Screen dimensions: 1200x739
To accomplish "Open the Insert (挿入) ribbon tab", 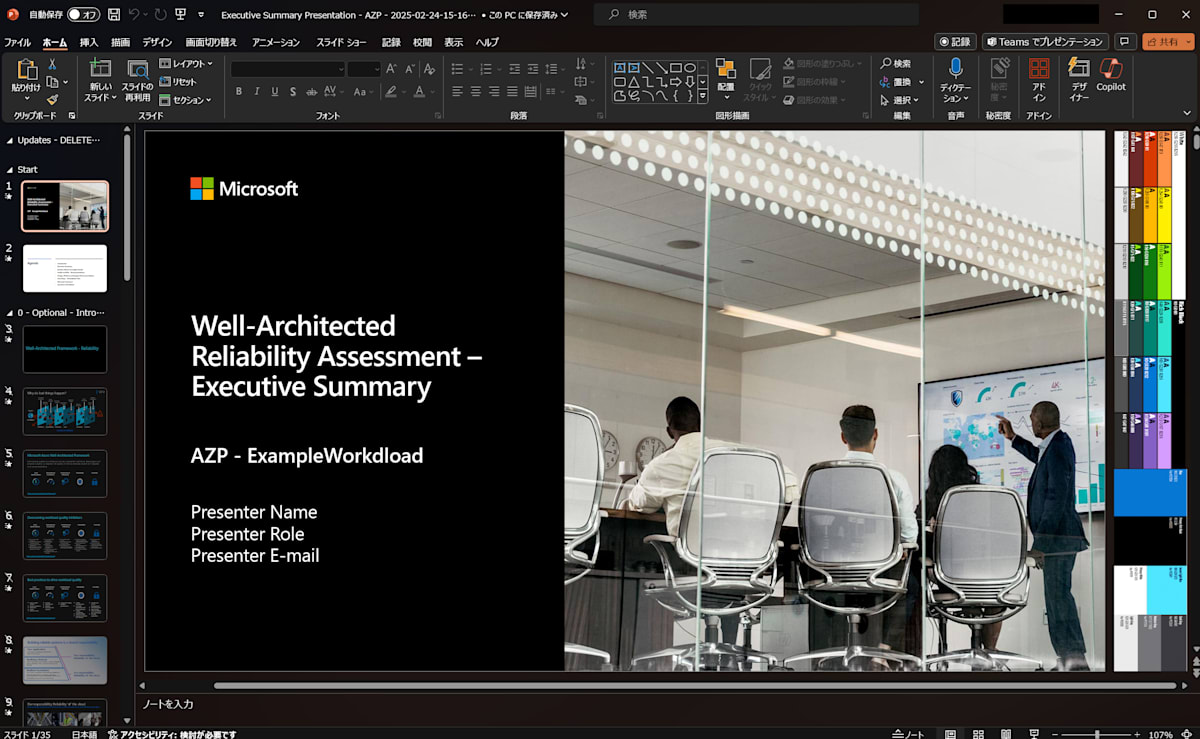I will tap(89, 42).
